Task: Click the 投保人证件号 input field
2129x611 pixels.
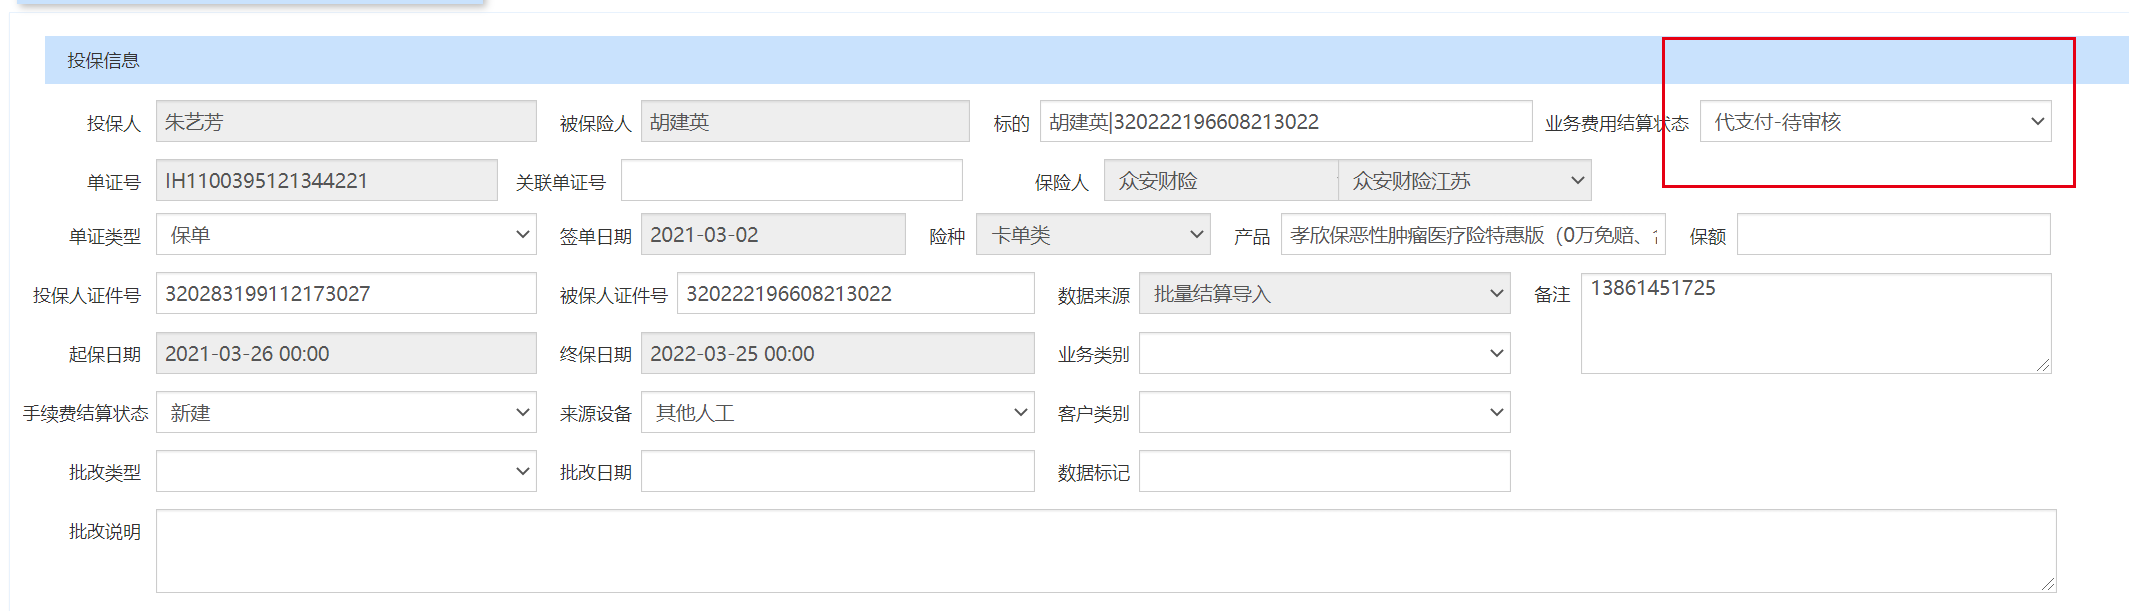Action: (346, 294)
